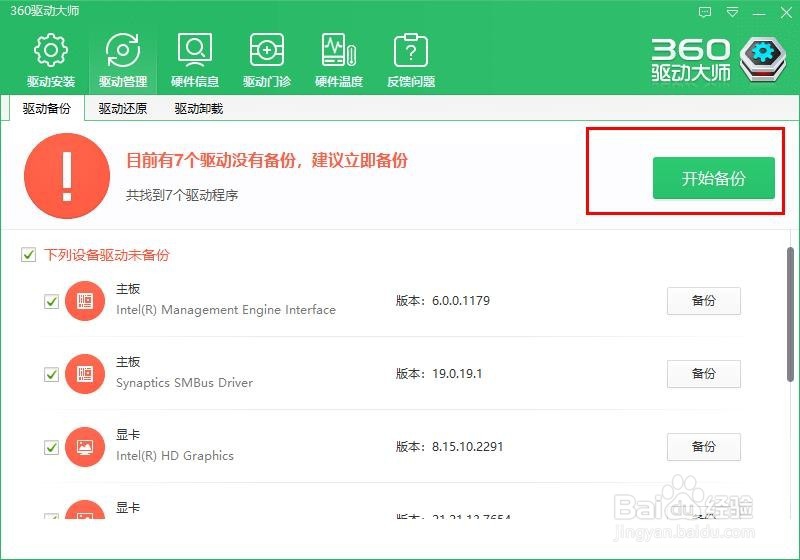Click the motherboard icon for Intel Management Engine
Viewport: 800px width, 560px height.
[85, 301]
